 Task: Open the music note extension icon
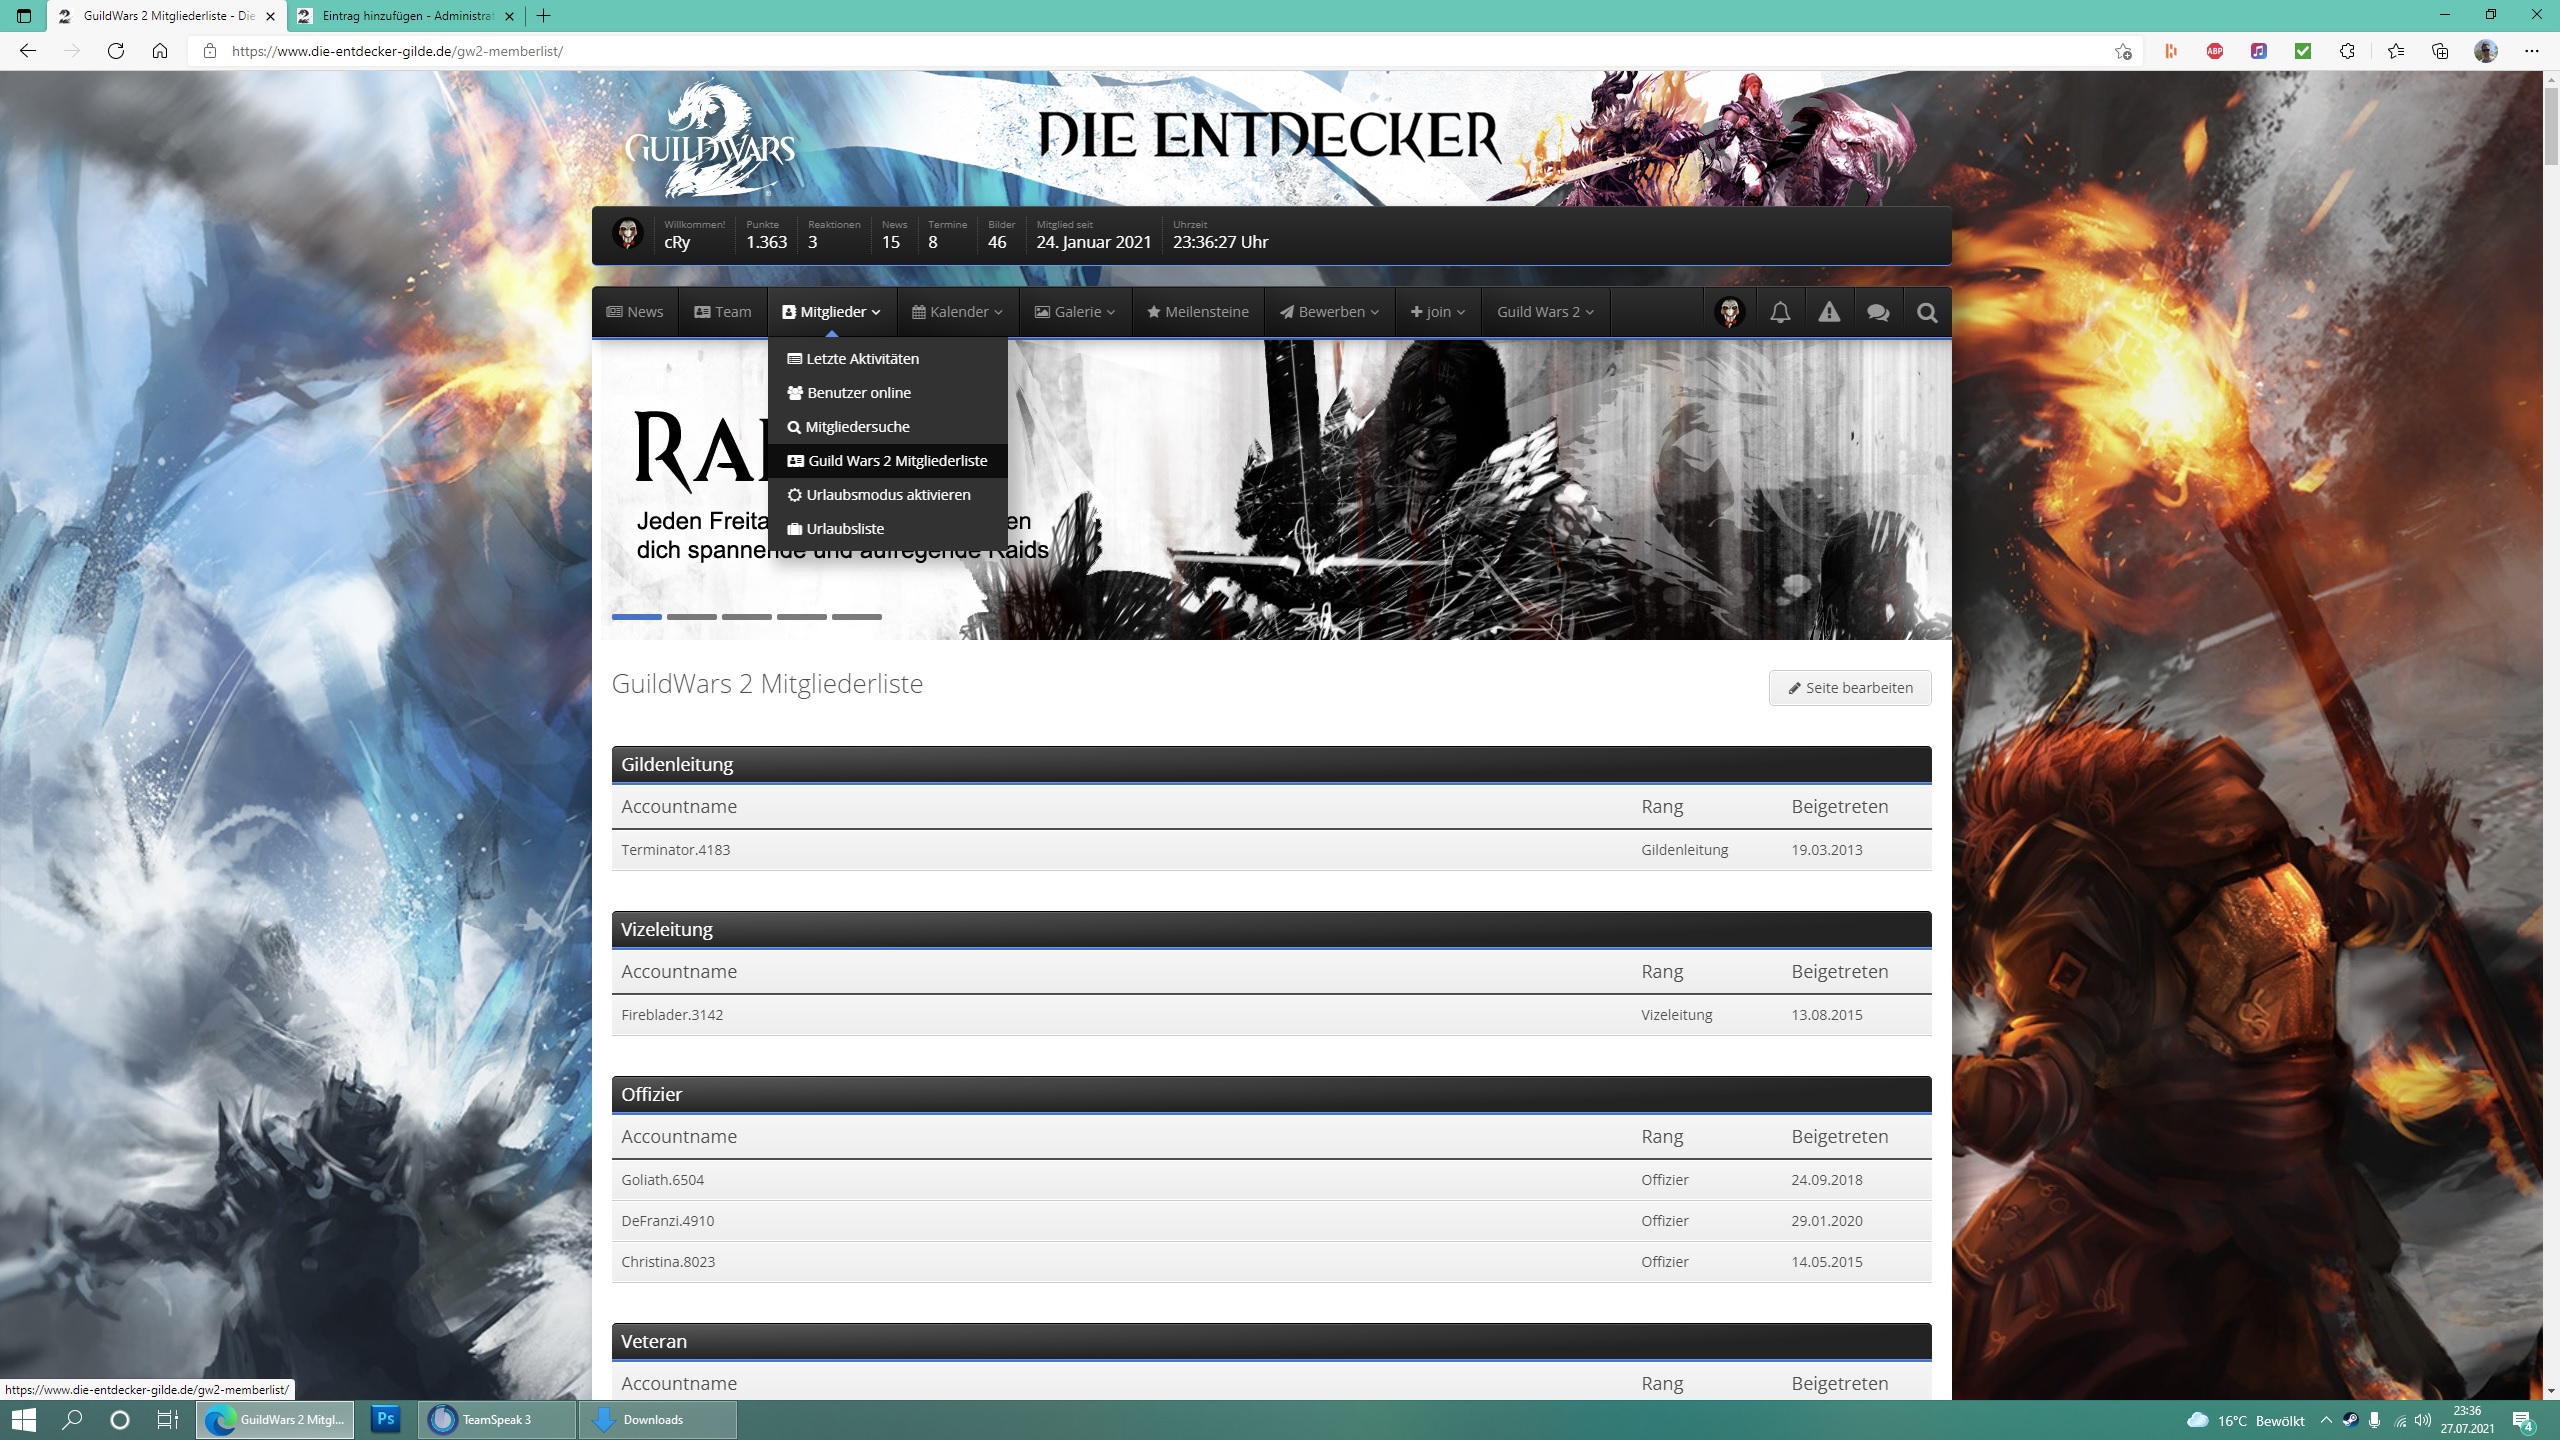point(2259,51)
